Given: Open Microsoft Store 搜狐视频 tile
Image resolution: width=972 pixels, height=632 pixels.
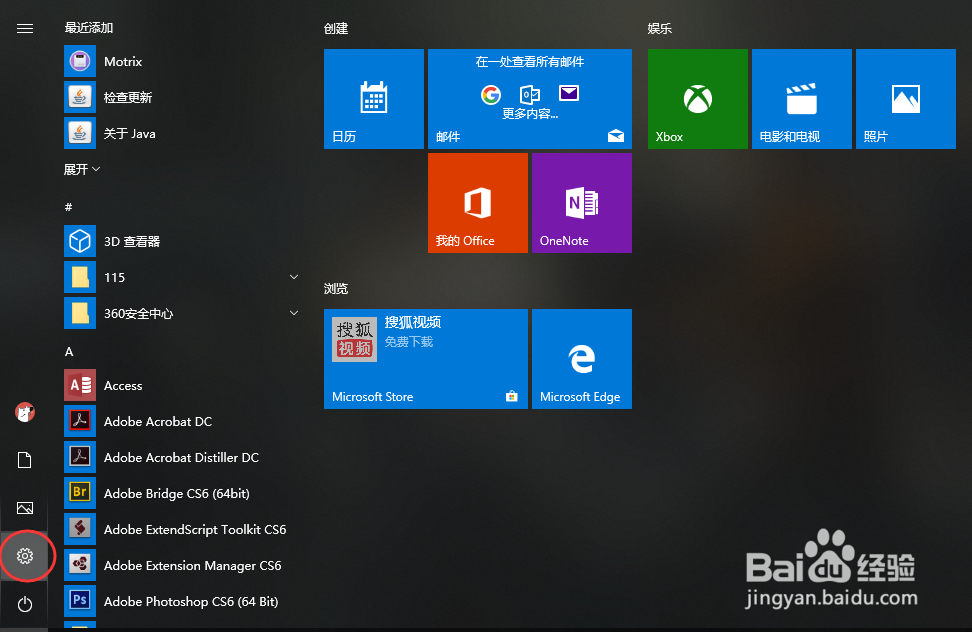Looking at the screenshot, I should (426, 359).
